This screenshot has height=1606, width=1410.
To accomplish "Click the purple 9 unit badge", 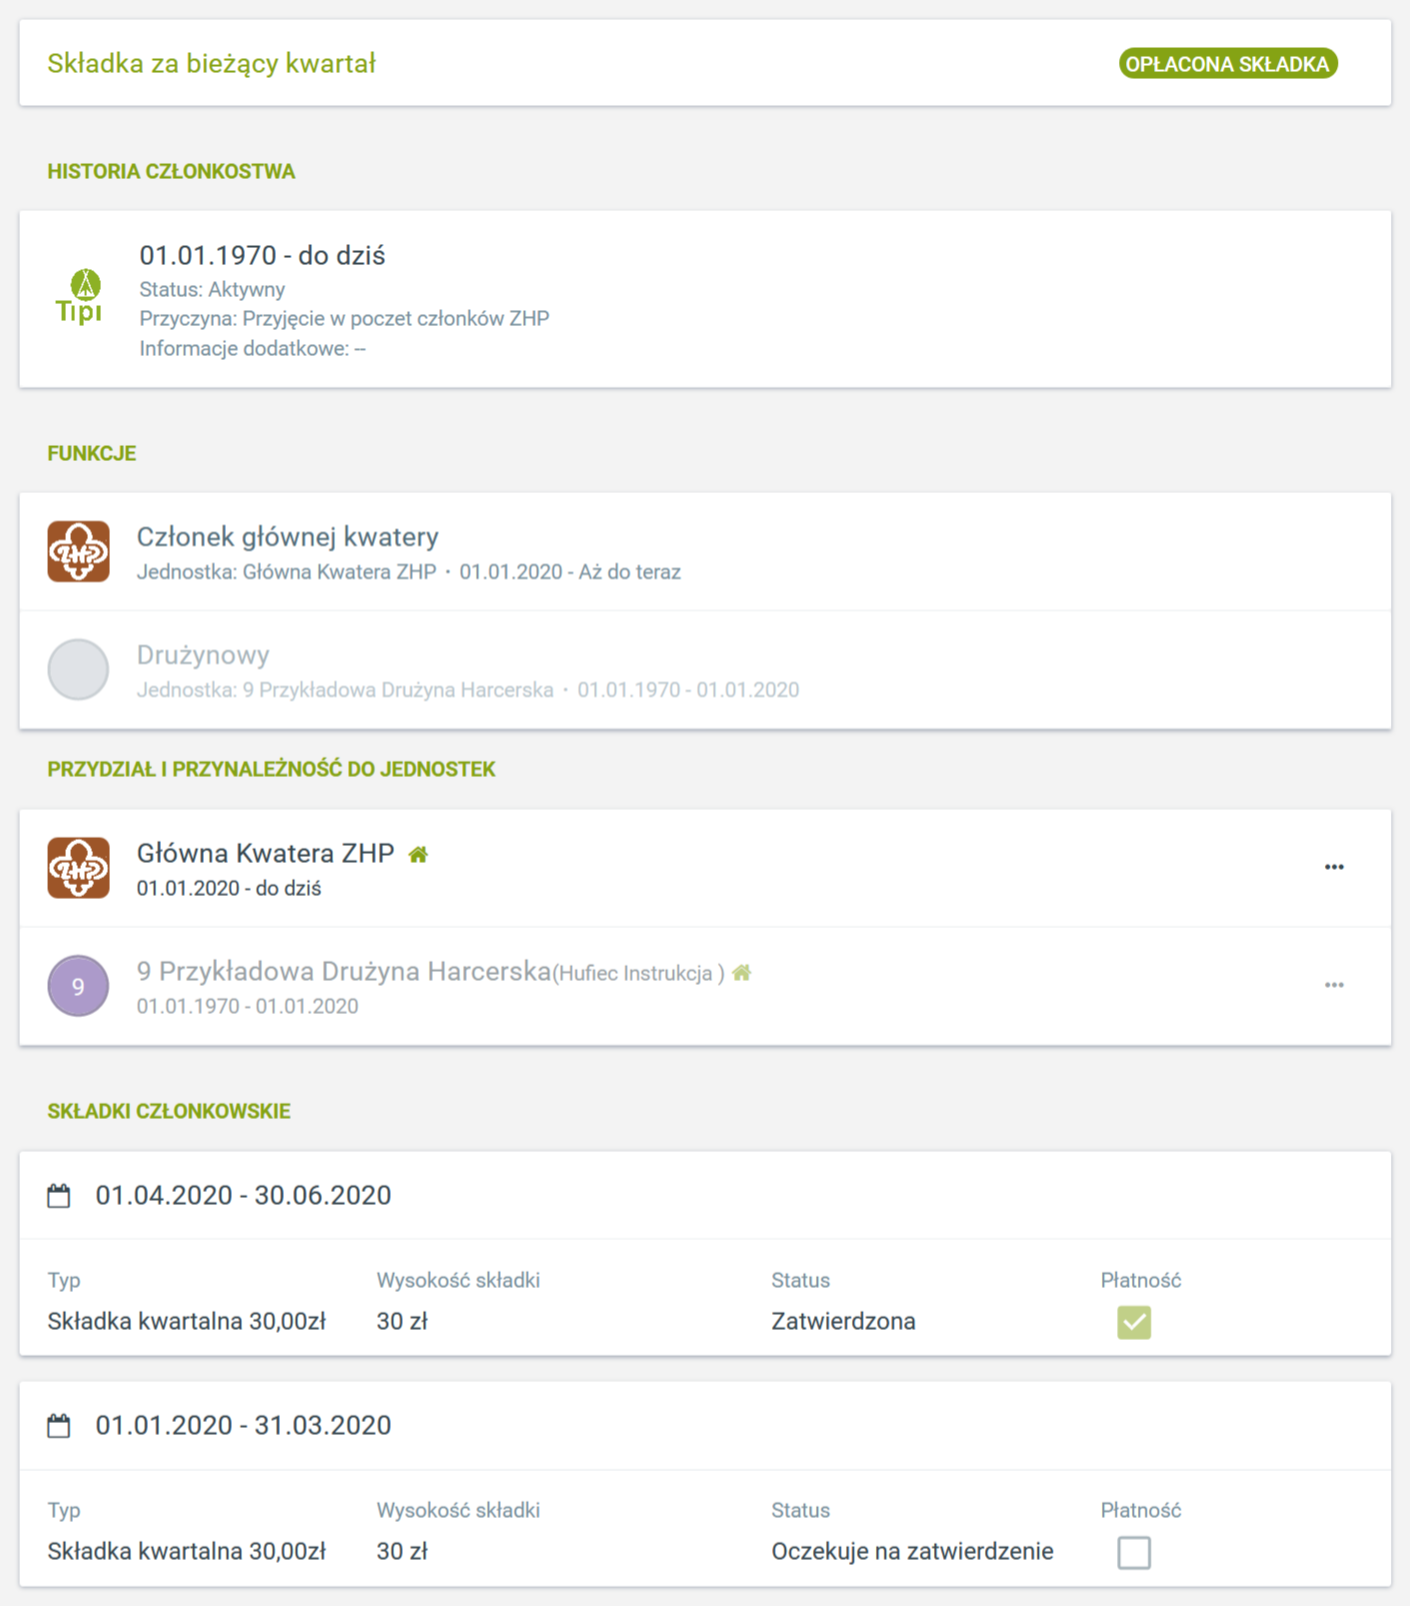I will 79,985.
